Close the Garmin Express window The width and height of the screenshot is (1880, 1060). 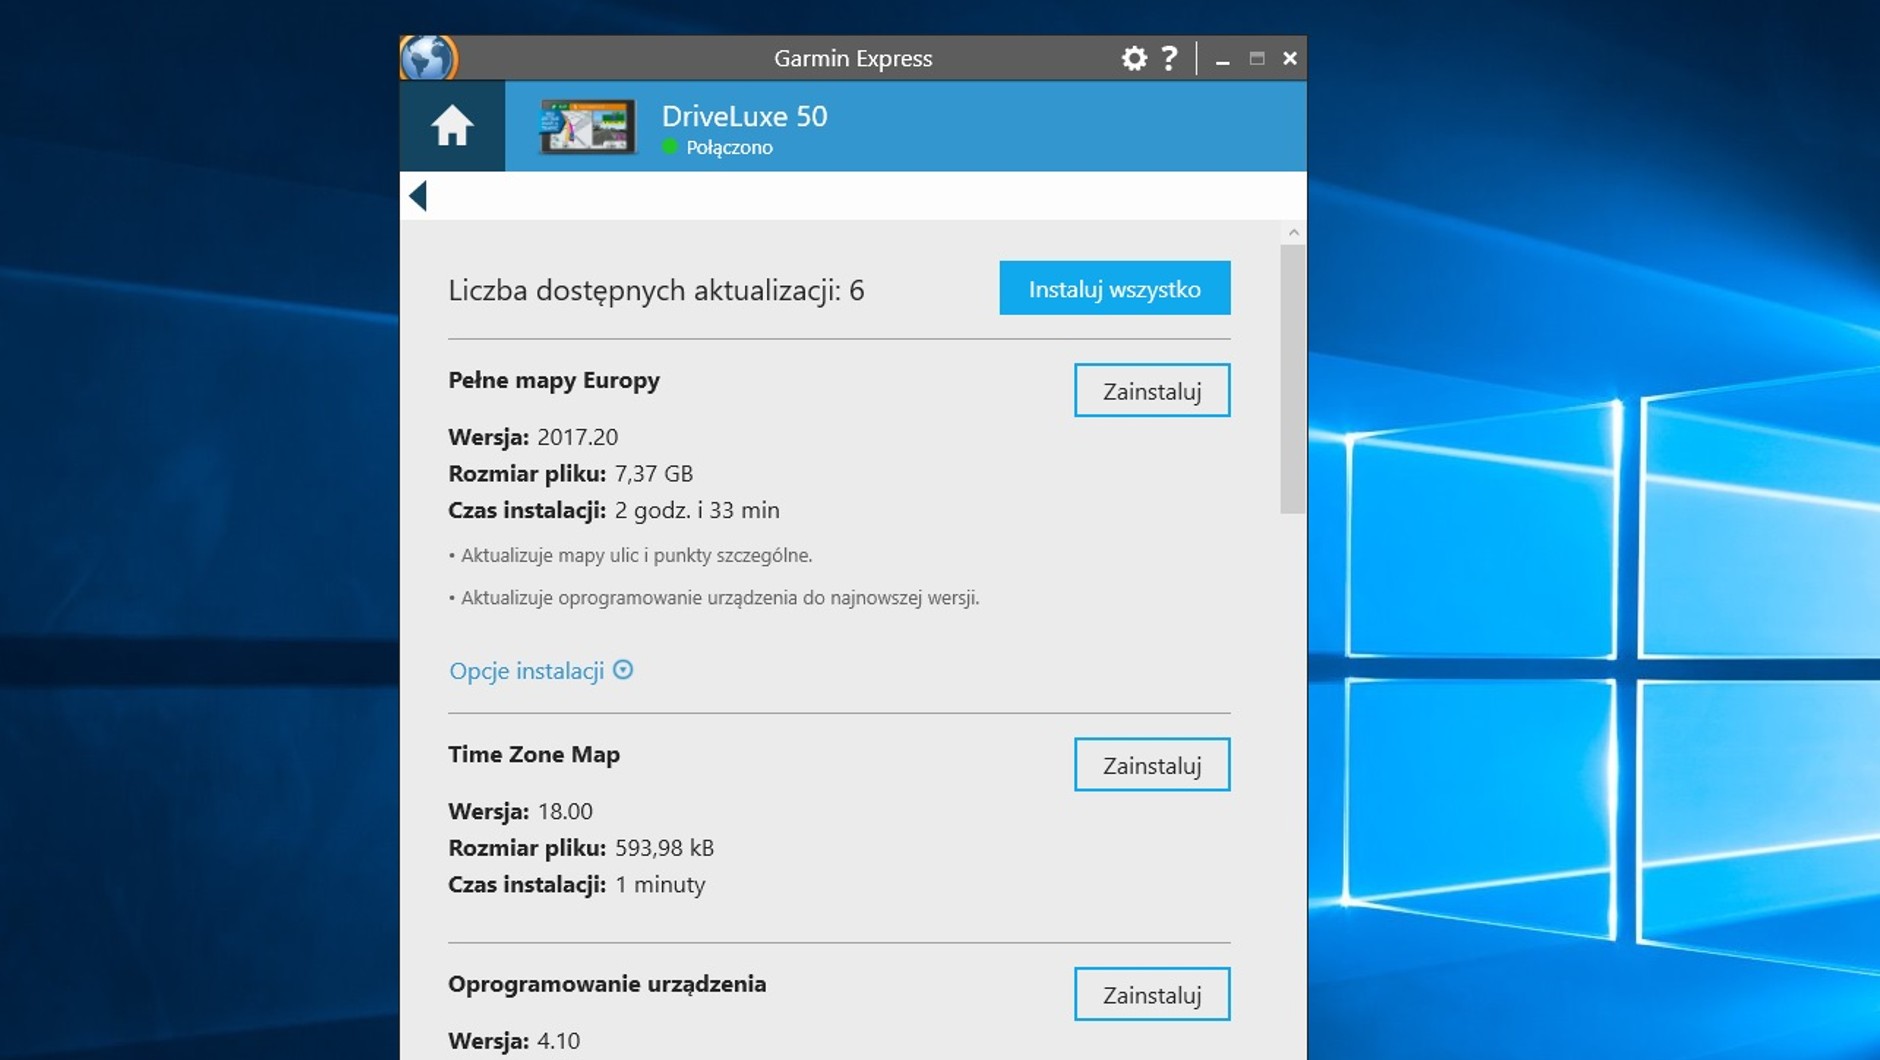click(x=1290, y=59)
